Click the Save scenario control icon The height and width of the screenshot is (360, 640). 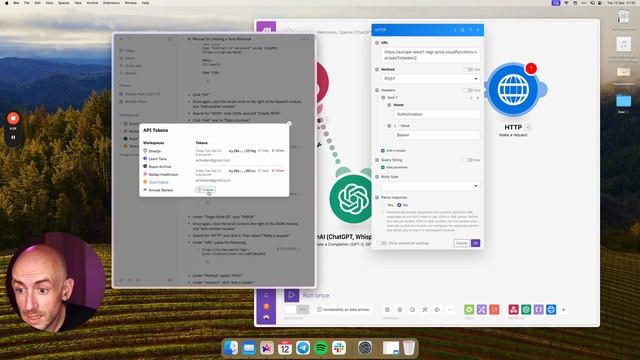pos(387,309)
